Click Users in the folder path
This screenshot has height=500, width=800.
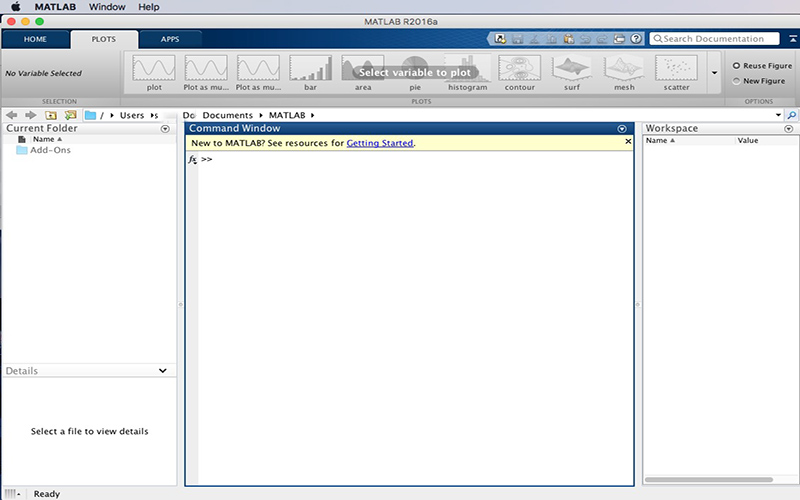[132, 115]
